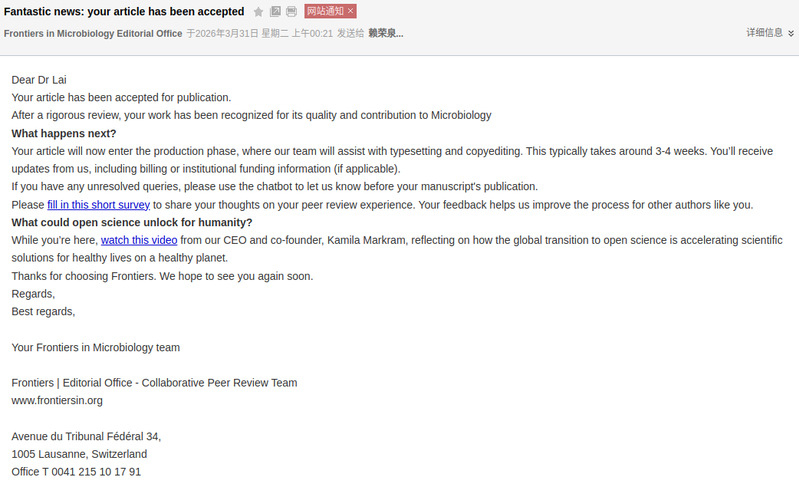Star this accepted article email
Viewport: 799px width, 486px height.
(x=259, y=12)
